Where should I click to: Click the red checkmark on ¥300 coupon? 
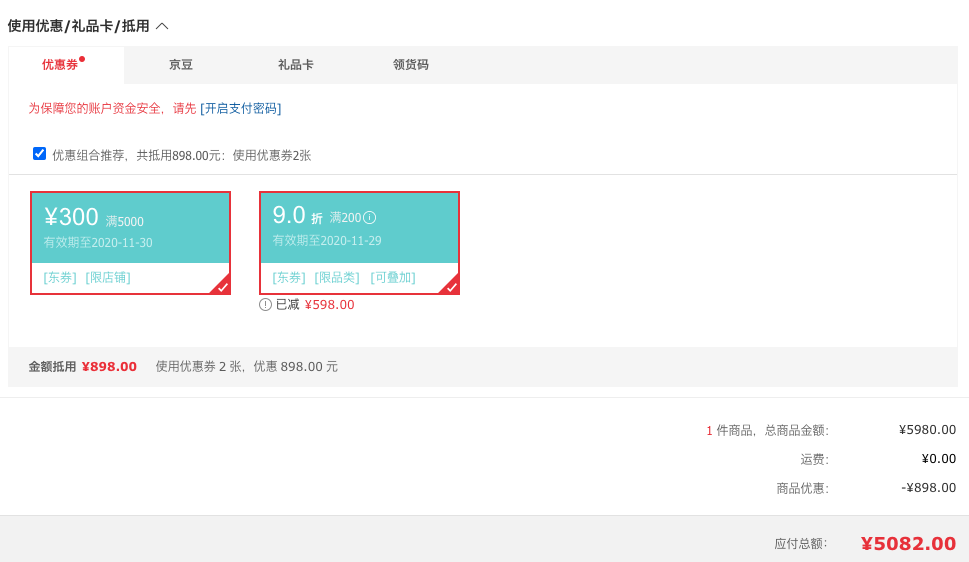pos(222,286)
